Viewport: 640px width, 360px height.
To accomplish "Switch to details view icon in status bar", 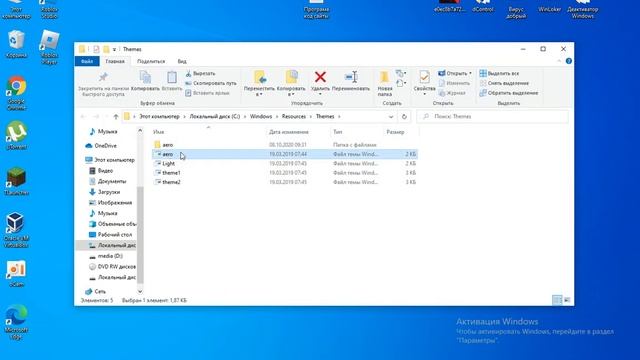I will tap(557, 300).
